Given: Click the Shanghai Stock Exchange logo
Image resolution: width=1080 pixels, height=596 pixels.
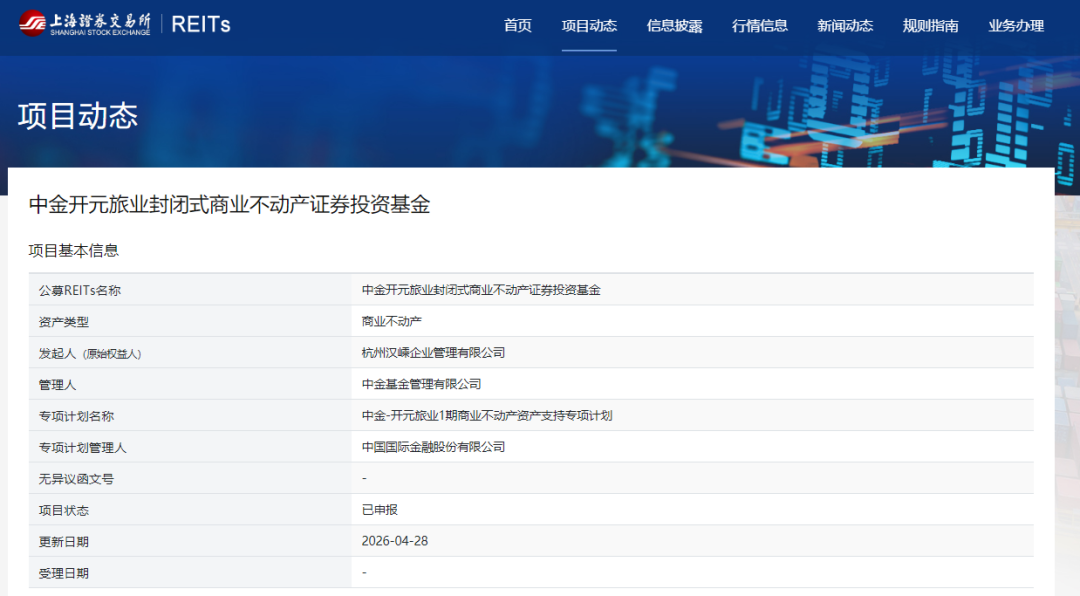Looking at the screenshot, I should tap(85, 24).
